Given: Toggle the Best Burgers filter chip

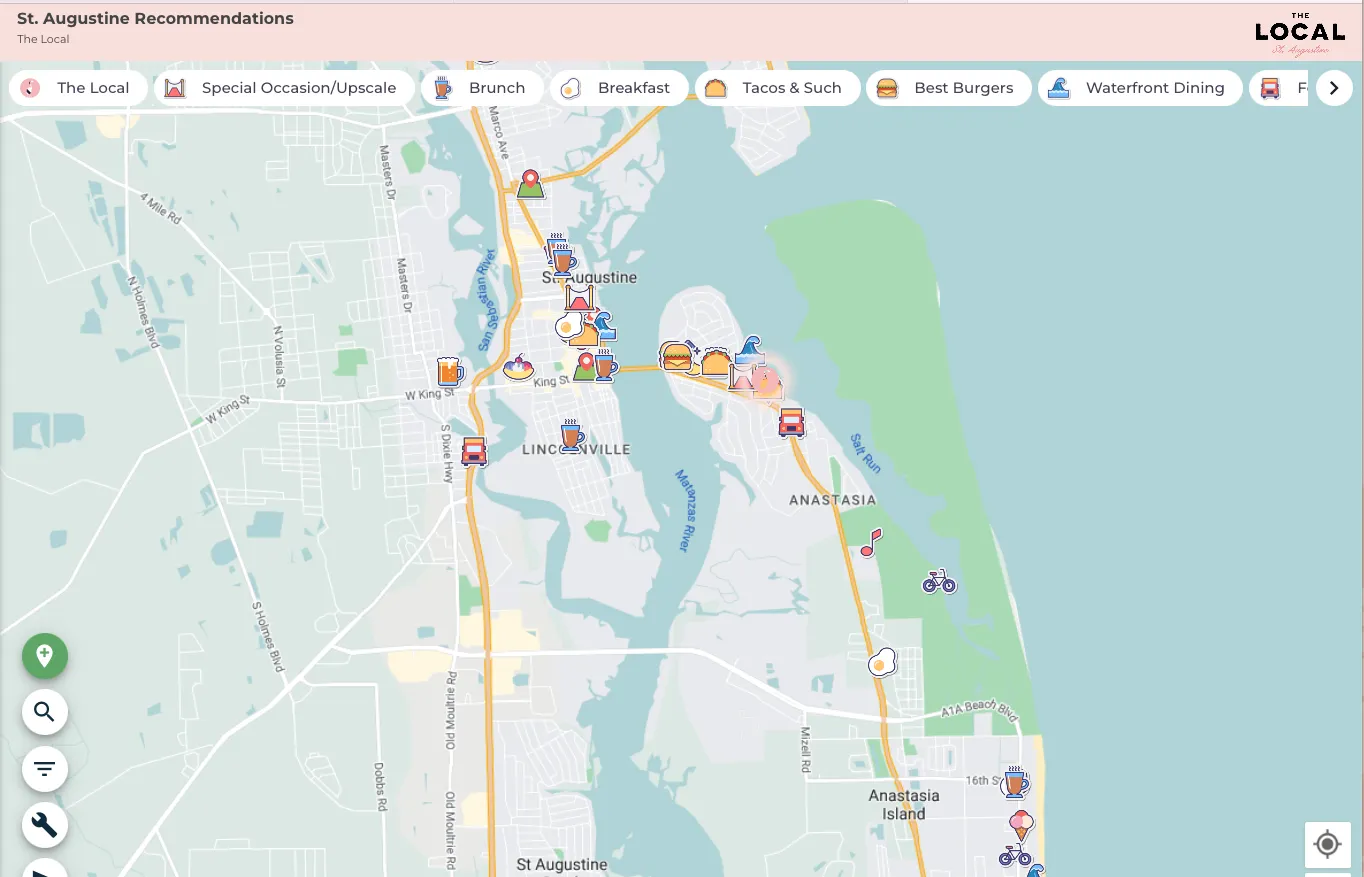Looking at the screenshot, I should [947, 88].
